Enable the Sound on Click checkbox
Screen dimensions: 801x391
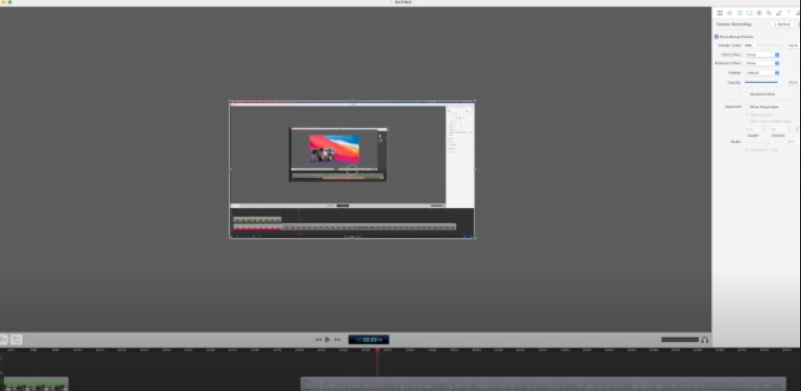tap(747, 94)
